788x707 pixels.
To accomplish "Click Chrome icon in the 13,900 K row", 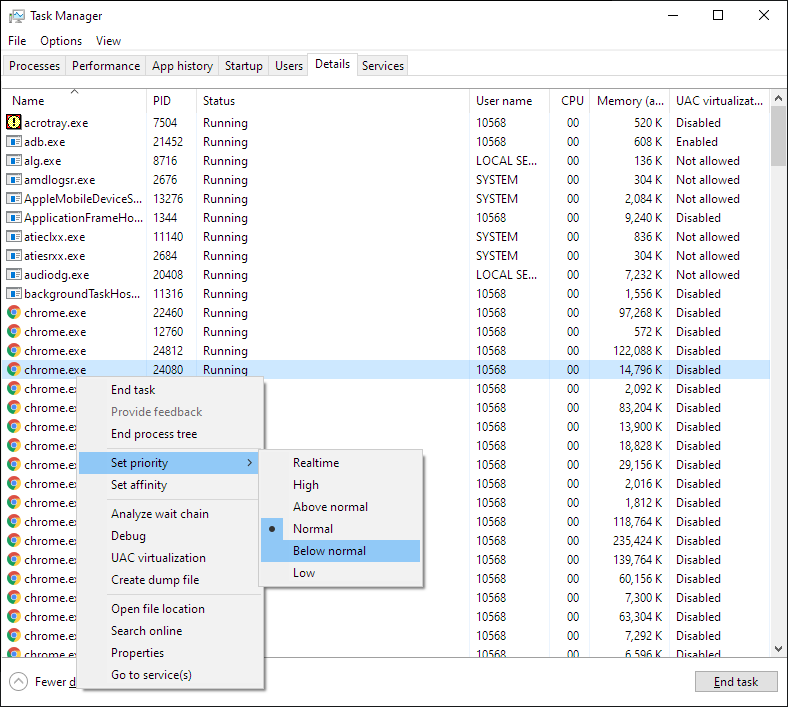I will pyautogui.click(x=14, y=427).
